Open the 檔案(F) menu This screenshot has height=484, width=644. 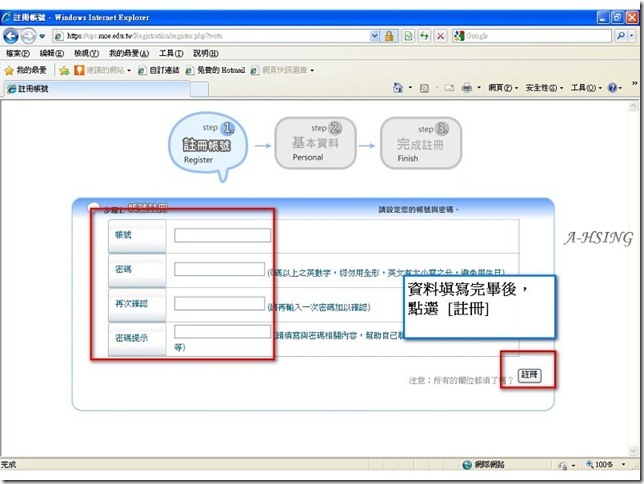[x=18, y=53]
